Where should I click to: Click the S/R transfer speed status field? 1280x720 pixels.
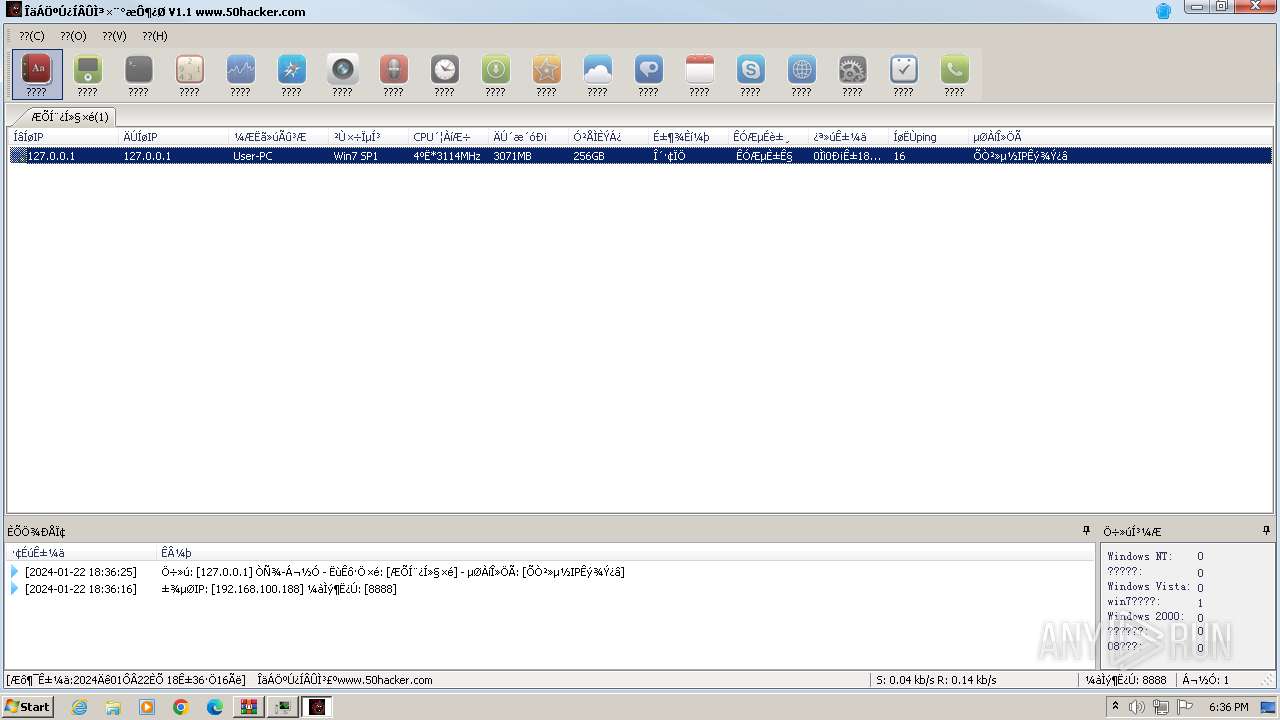coord(936,680)
